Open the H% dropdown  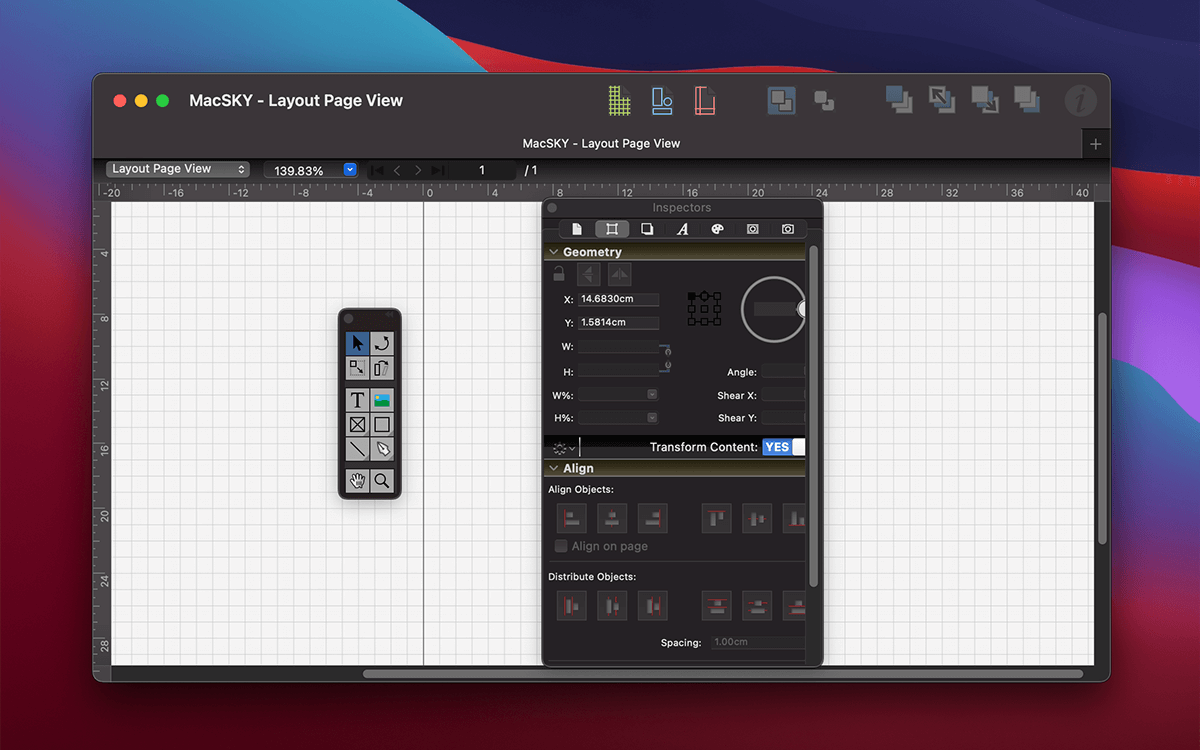[652, 418]
